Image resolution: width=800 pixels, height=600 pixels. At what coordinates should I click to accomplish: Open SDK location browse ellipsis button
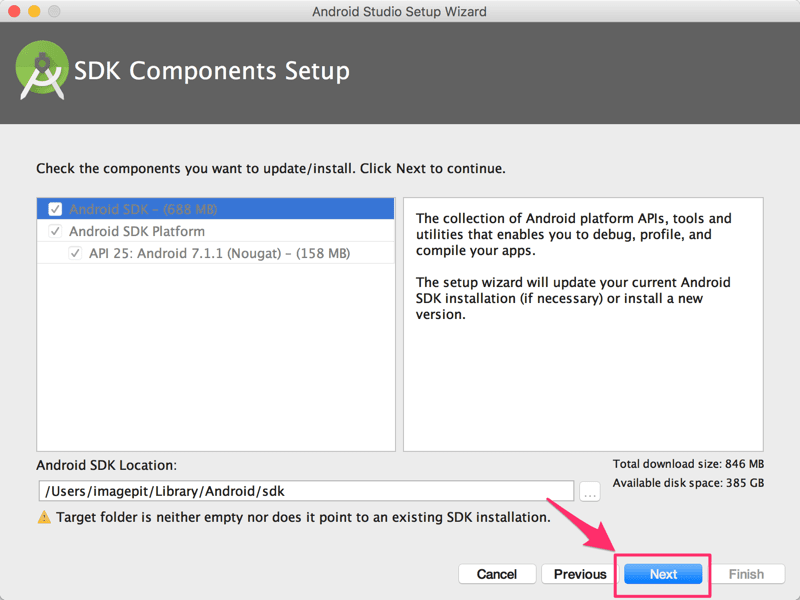coord(590,491)
